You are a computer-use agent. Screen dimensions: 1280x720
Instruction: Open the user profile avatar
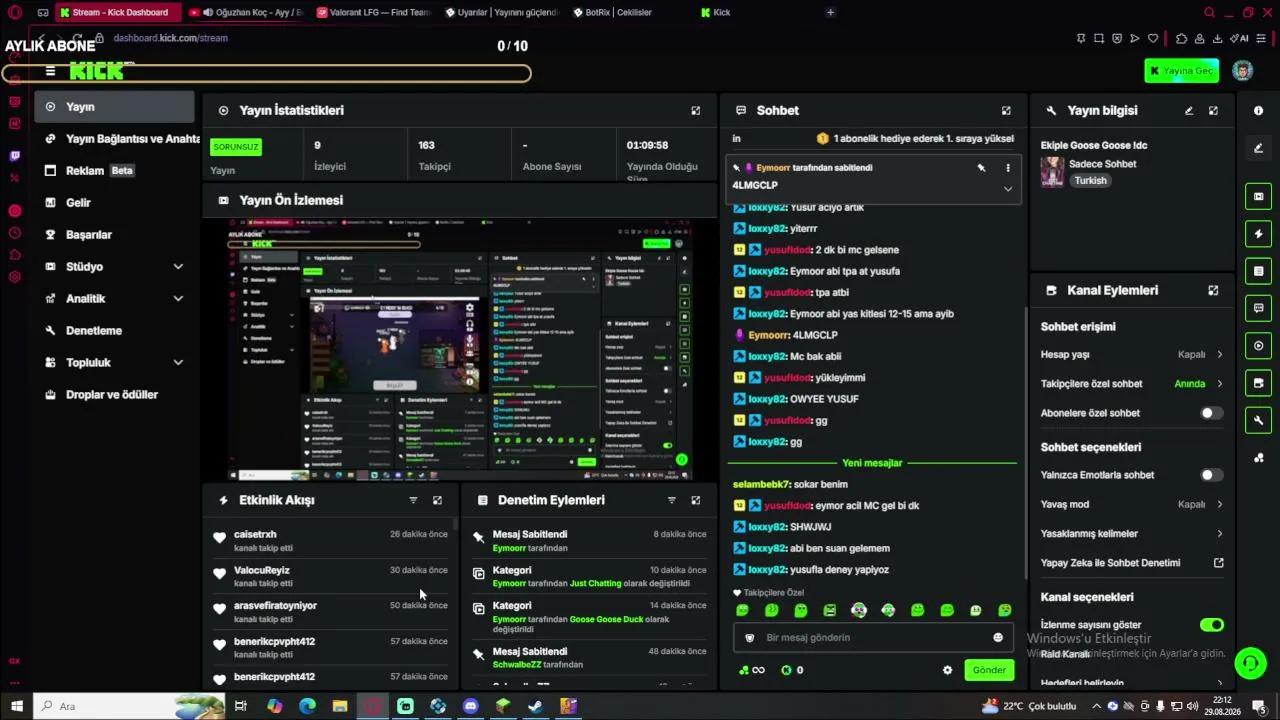[x=1242, y=71]
